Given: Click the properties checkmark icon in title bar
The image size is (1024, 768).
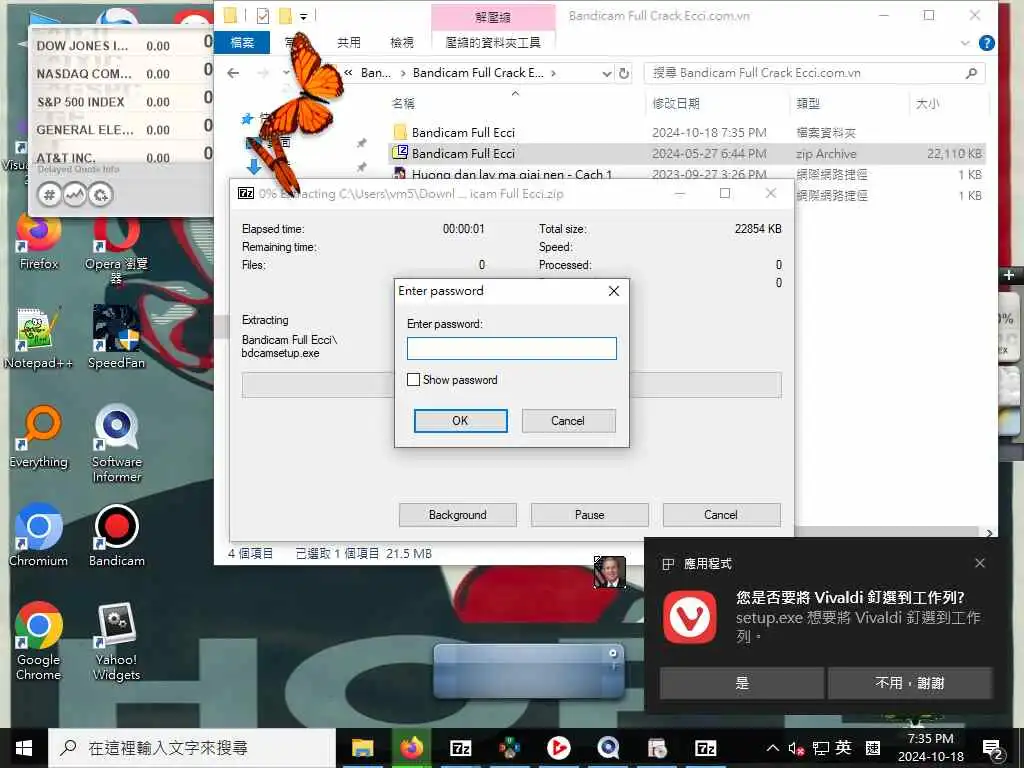Looking at the screenshot, I should [263, 16].
